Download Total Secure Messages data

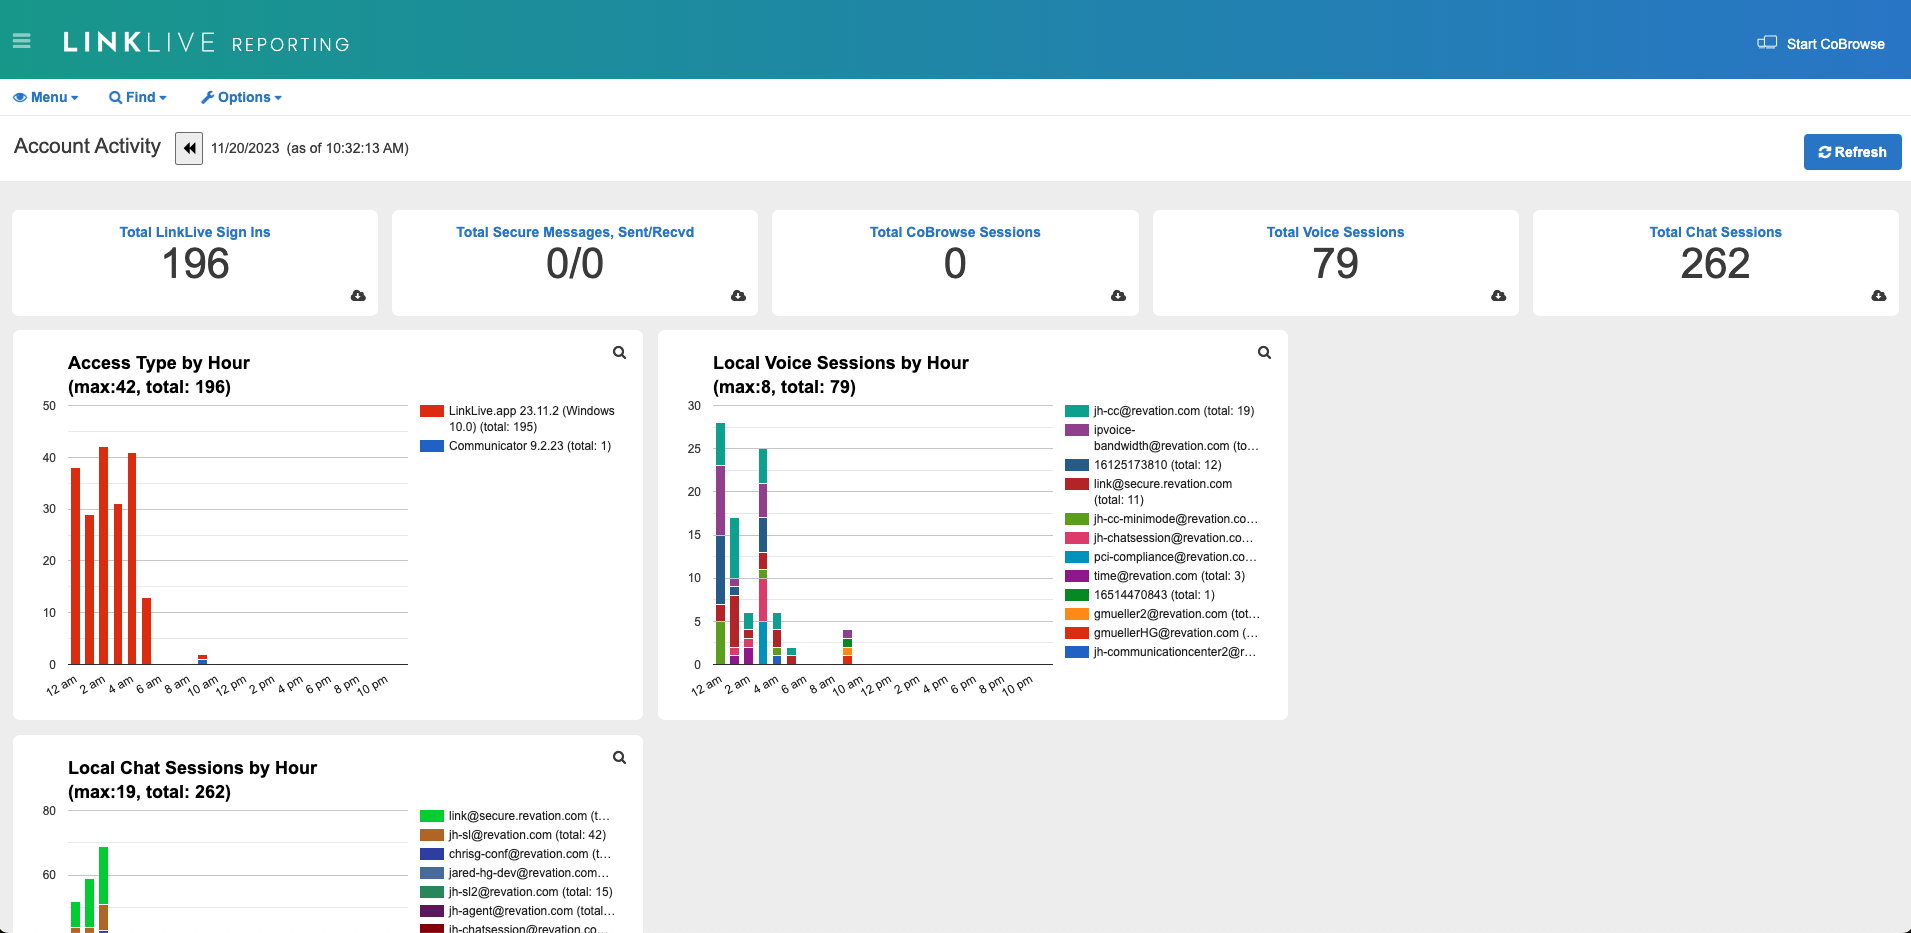738,296
